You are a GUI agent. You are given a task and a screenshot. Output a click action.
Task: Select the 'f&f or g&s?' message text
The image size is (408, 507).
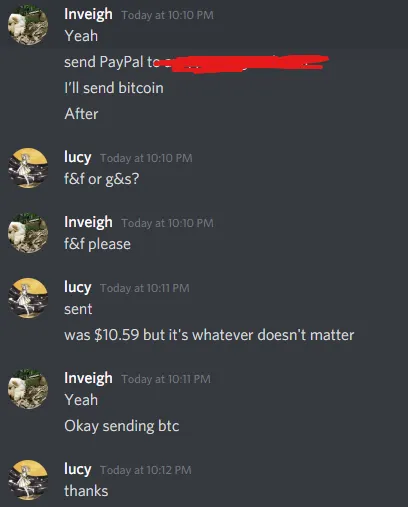tap(102, 179)
